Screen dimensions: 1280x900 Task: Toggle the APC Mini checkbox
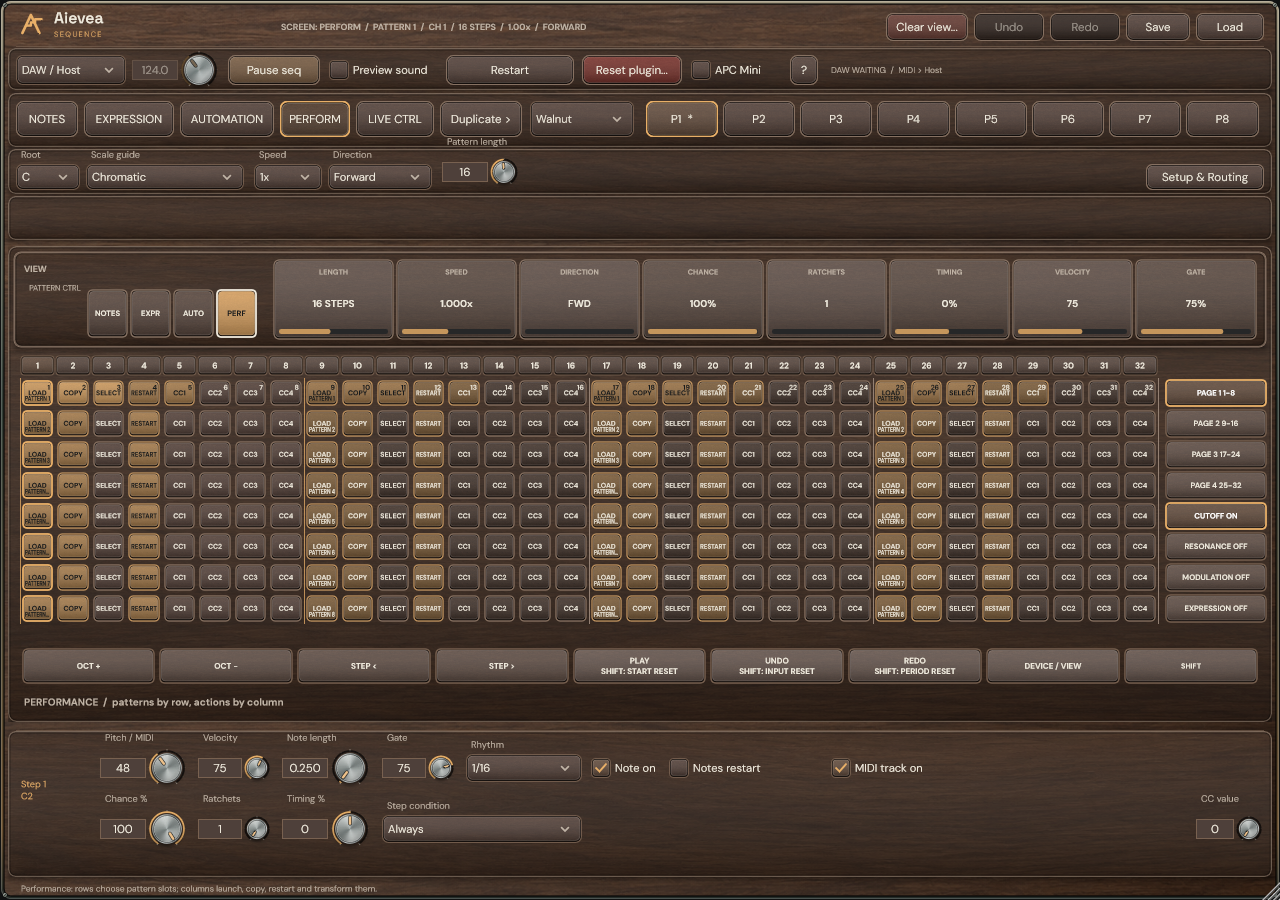[701, 70]
